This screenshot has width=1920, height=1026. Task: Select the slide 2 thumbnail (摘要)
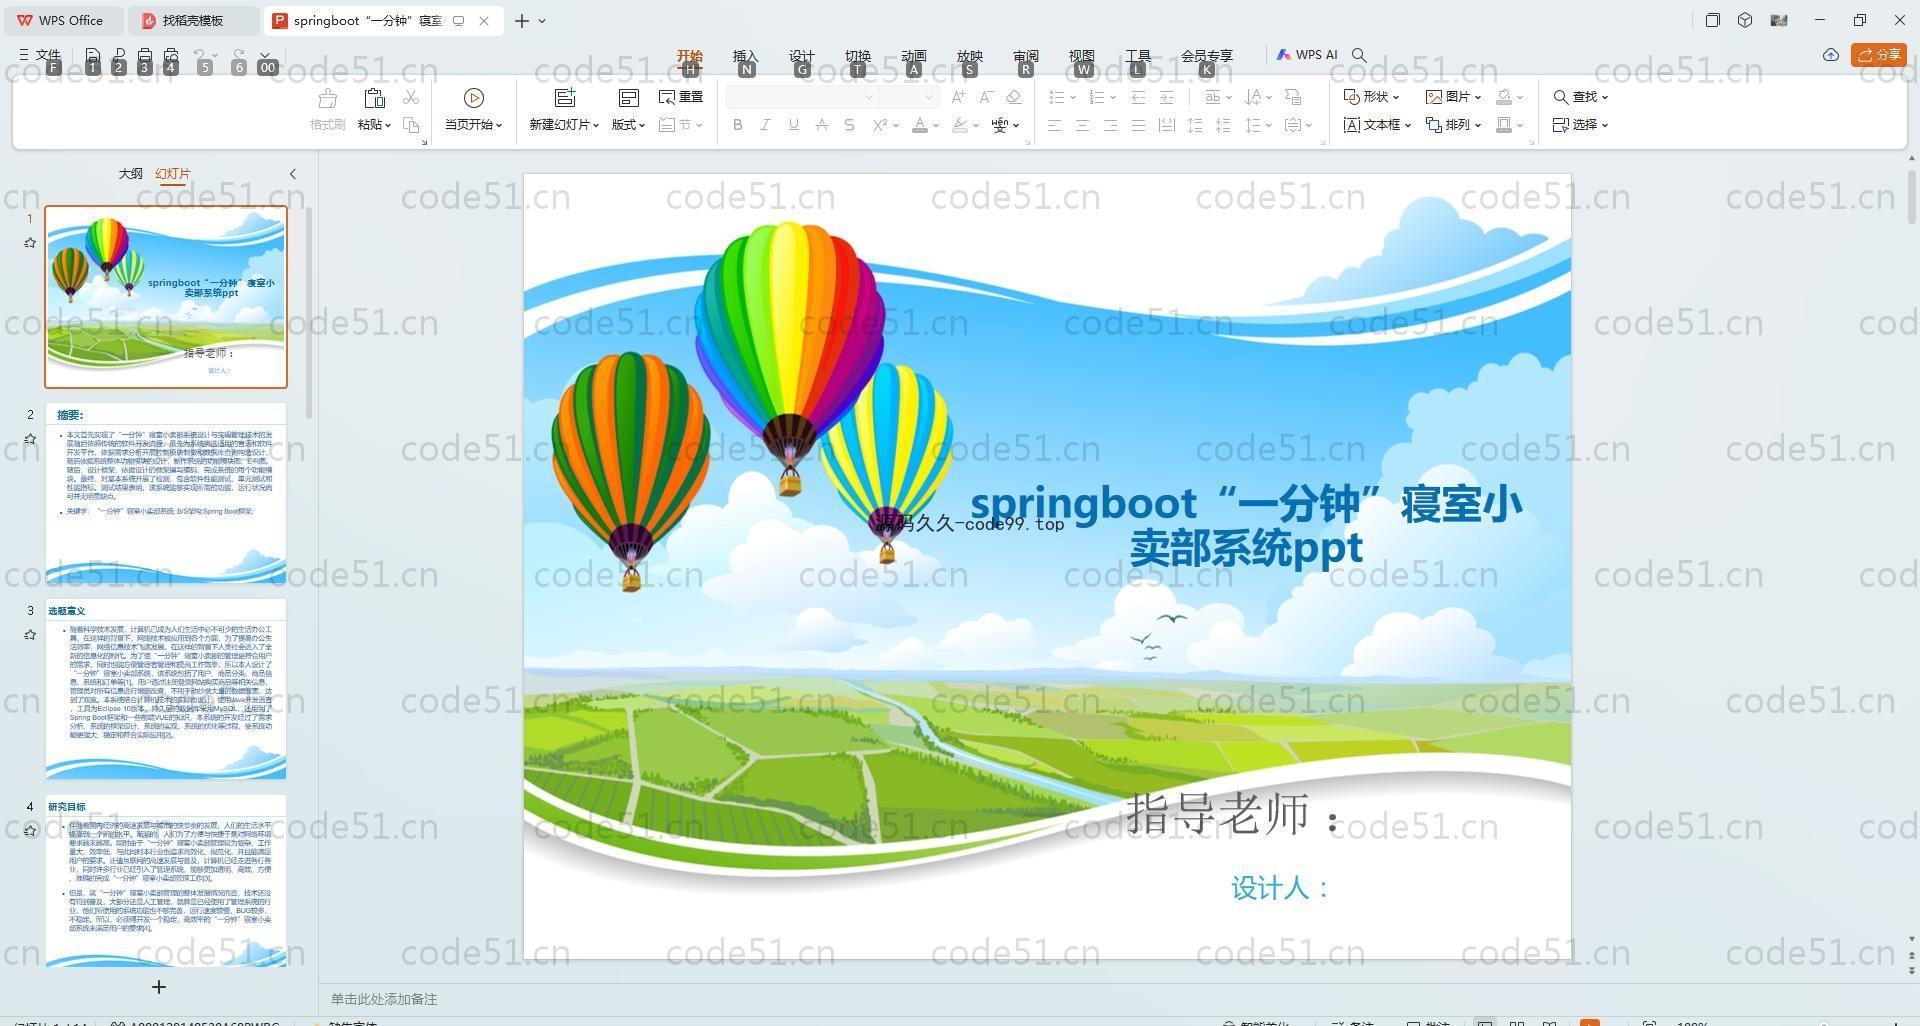pyautogui.click(x=166, y=493)
